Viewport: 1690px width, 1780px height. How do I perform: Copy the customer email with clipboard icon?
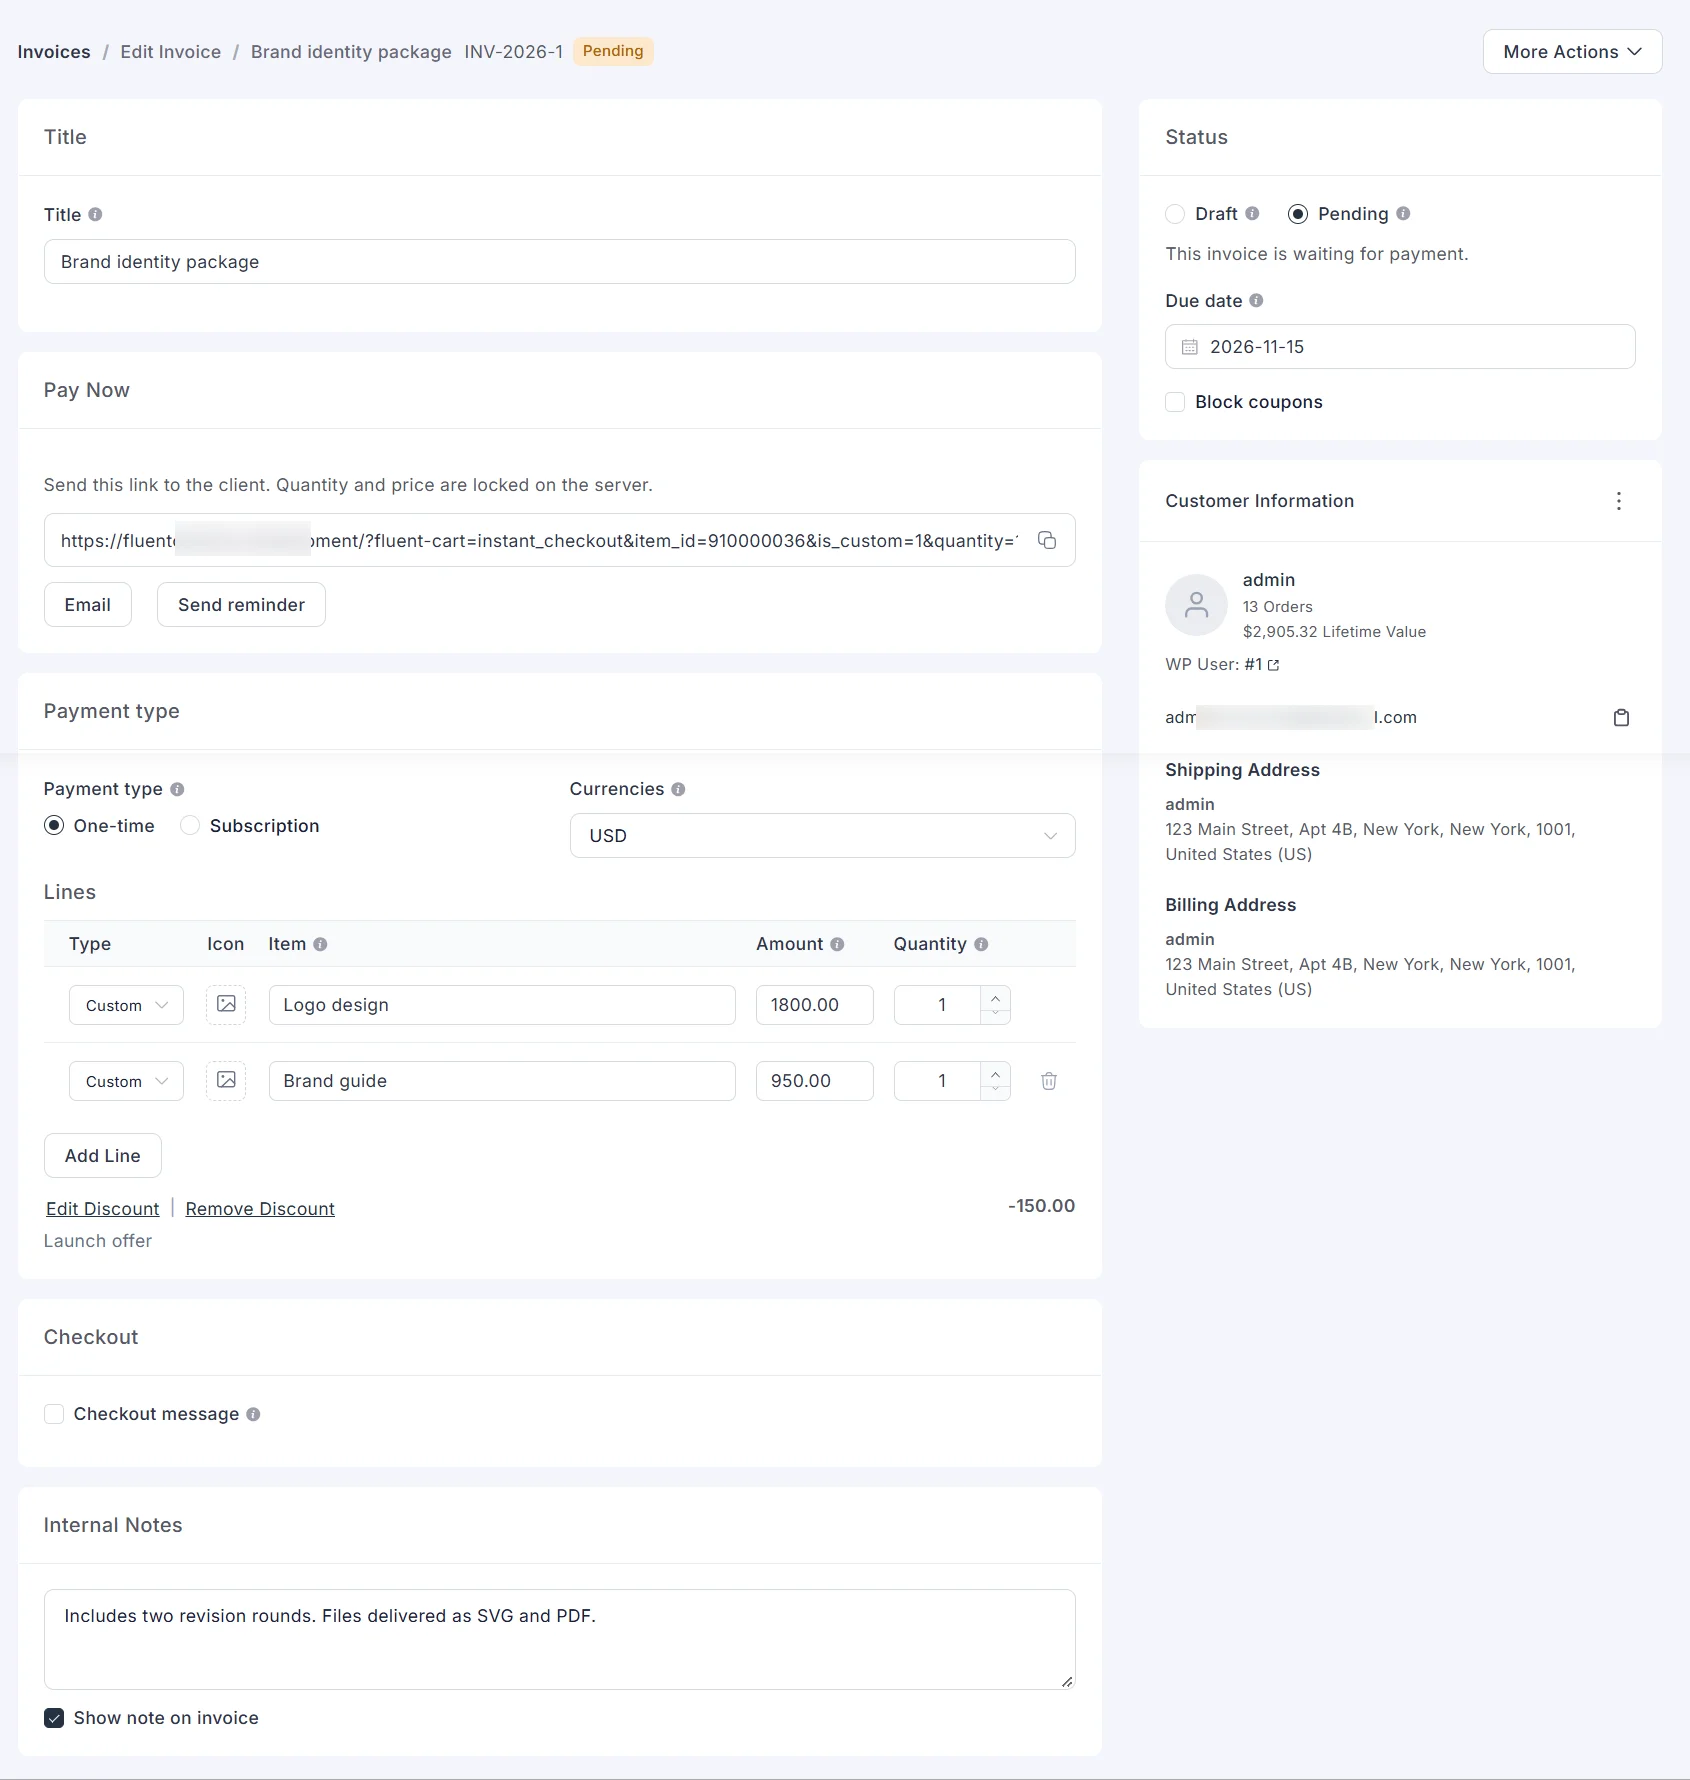1621,717
